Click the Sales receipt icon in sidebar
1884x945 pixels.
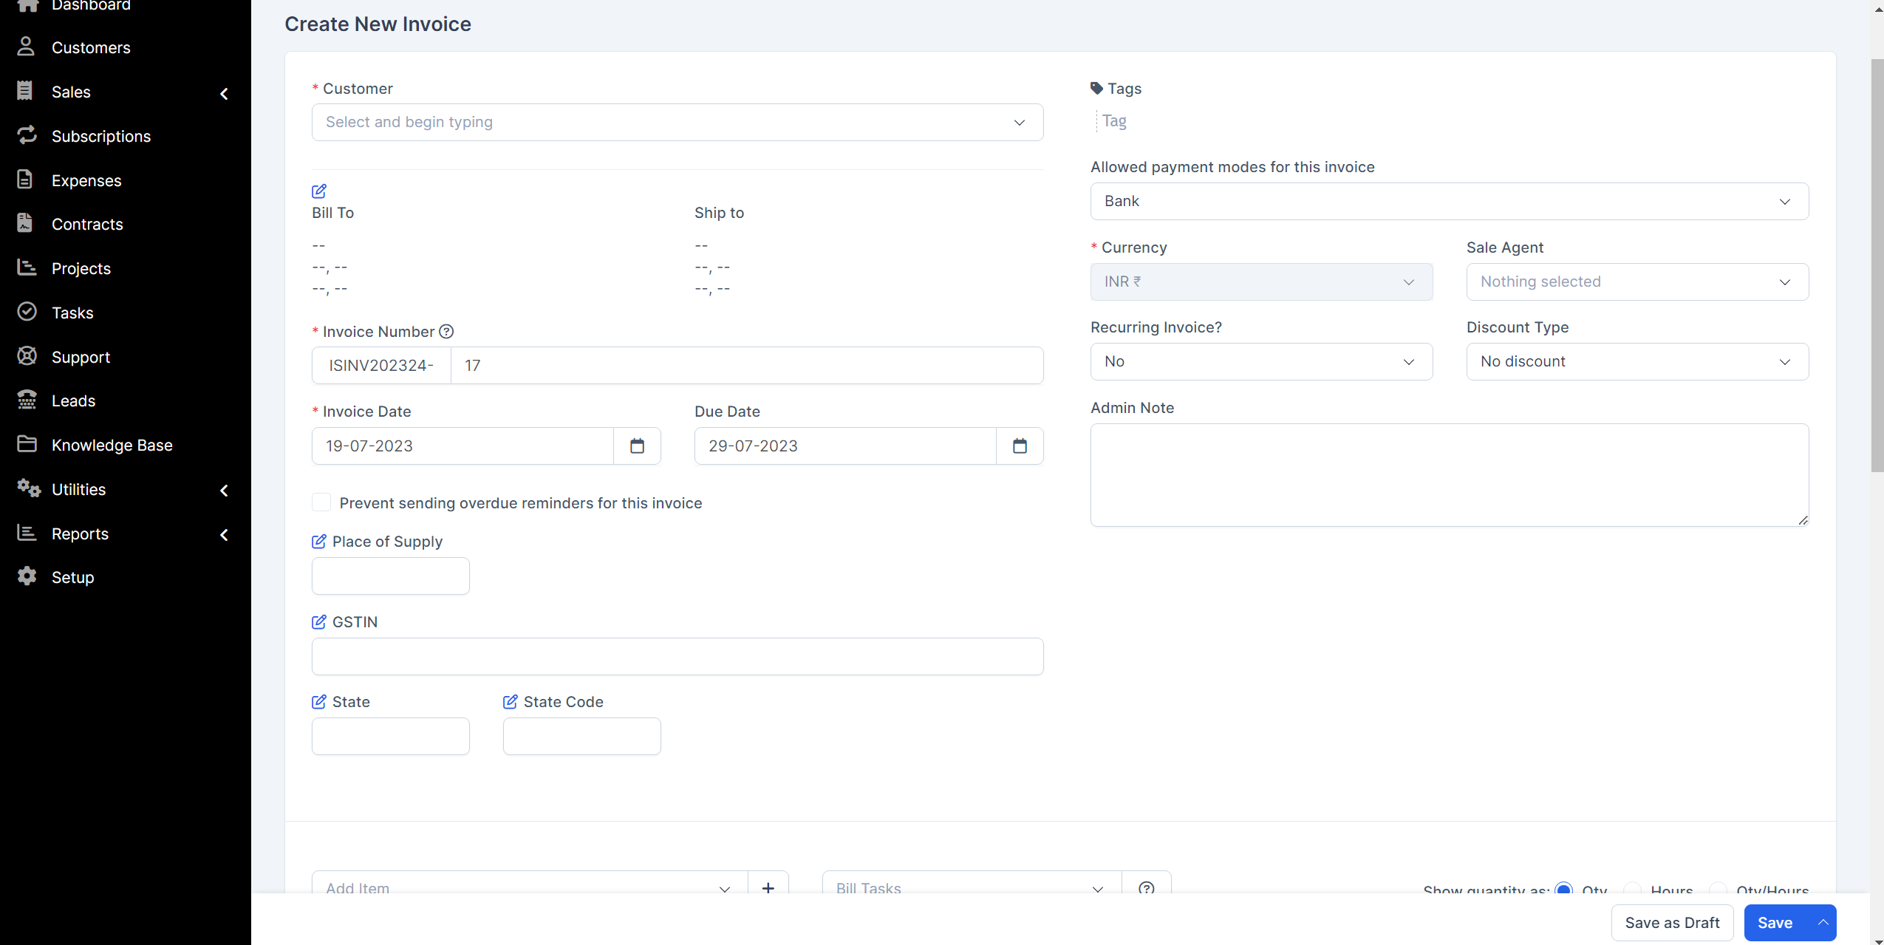[x=25, y=90]
